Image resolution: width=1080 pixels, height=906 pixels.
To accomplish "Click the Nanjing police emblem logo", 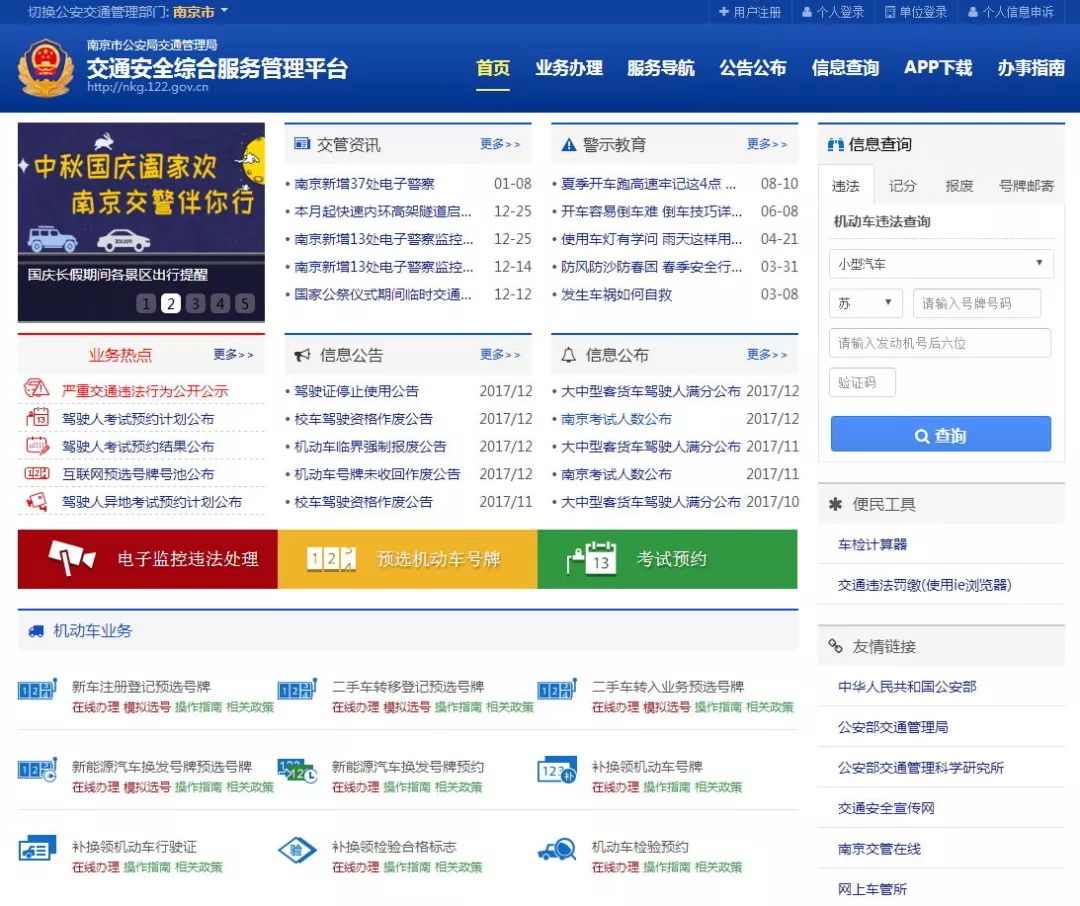I will coord(45,68).
